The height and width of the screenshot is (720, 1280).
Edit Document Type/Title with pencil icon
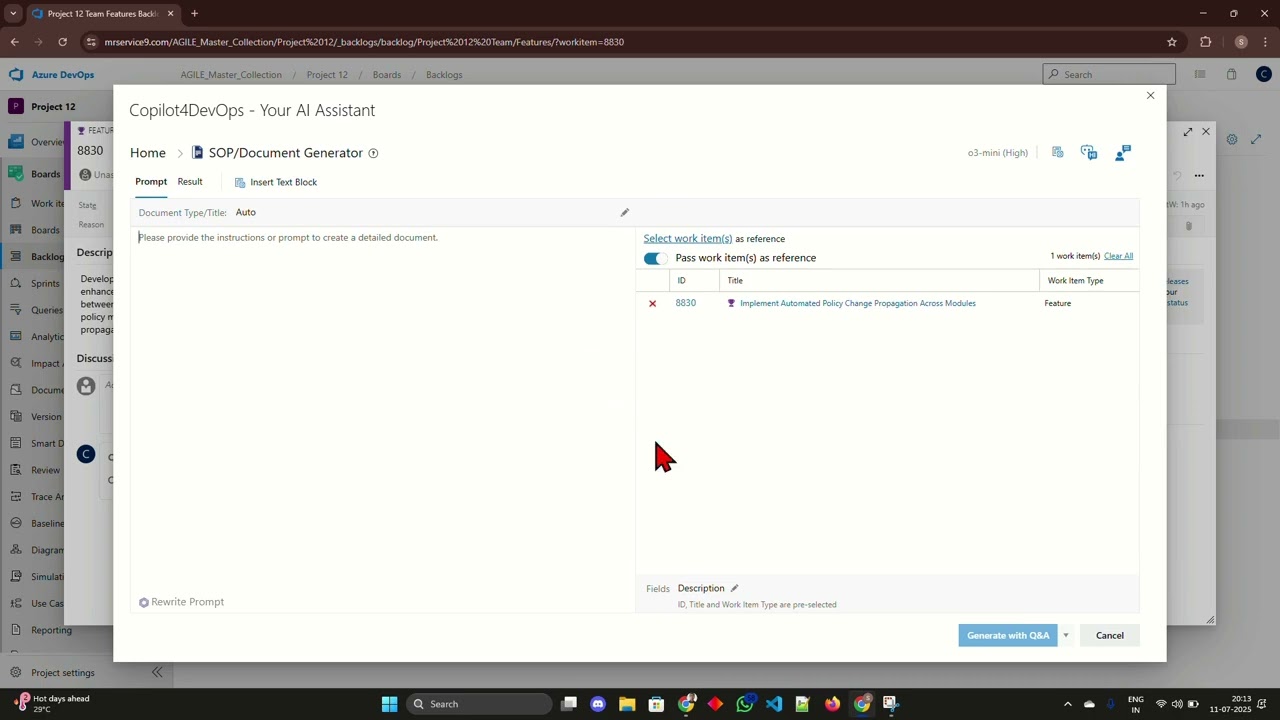(x=624, y=212)
